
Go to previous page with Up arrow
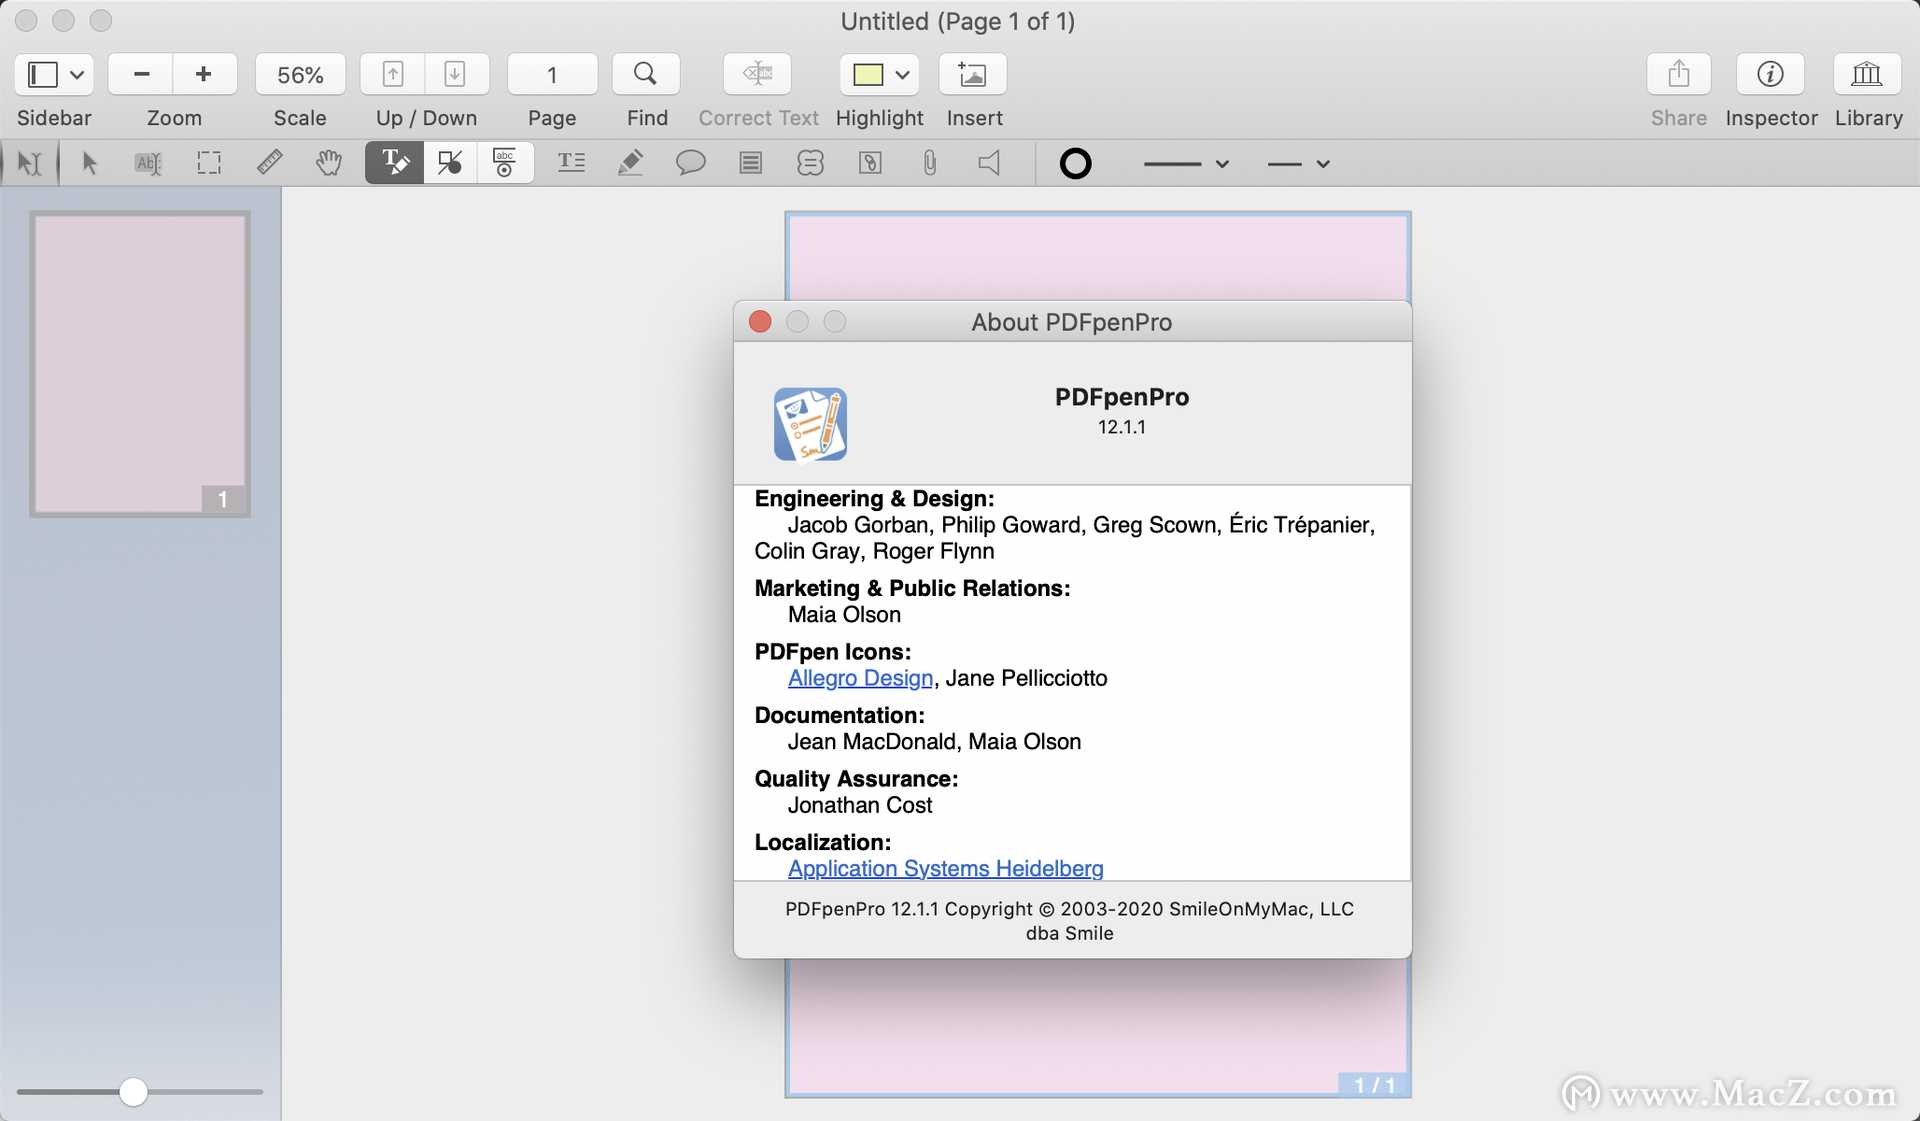(x=393, y=74)
